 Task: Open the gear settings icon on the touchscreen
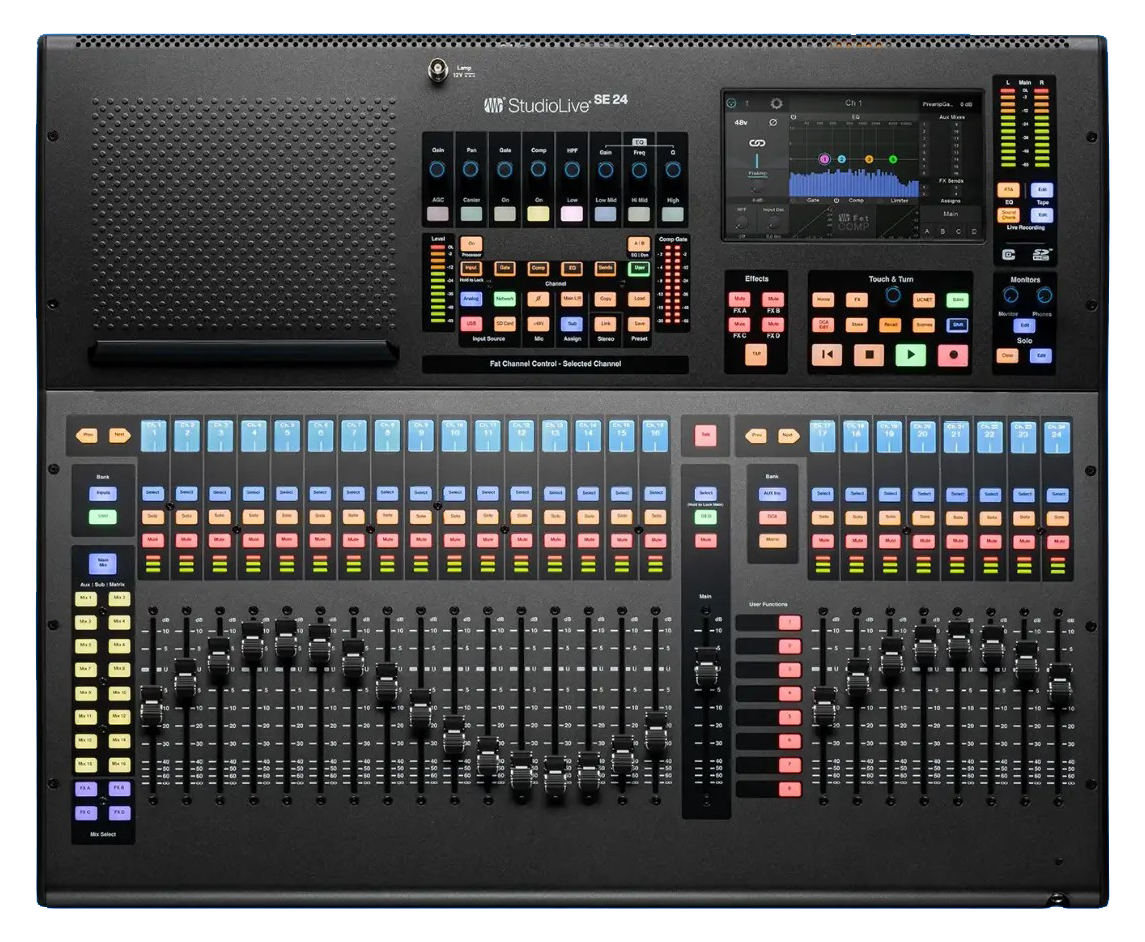click(776, 104)
